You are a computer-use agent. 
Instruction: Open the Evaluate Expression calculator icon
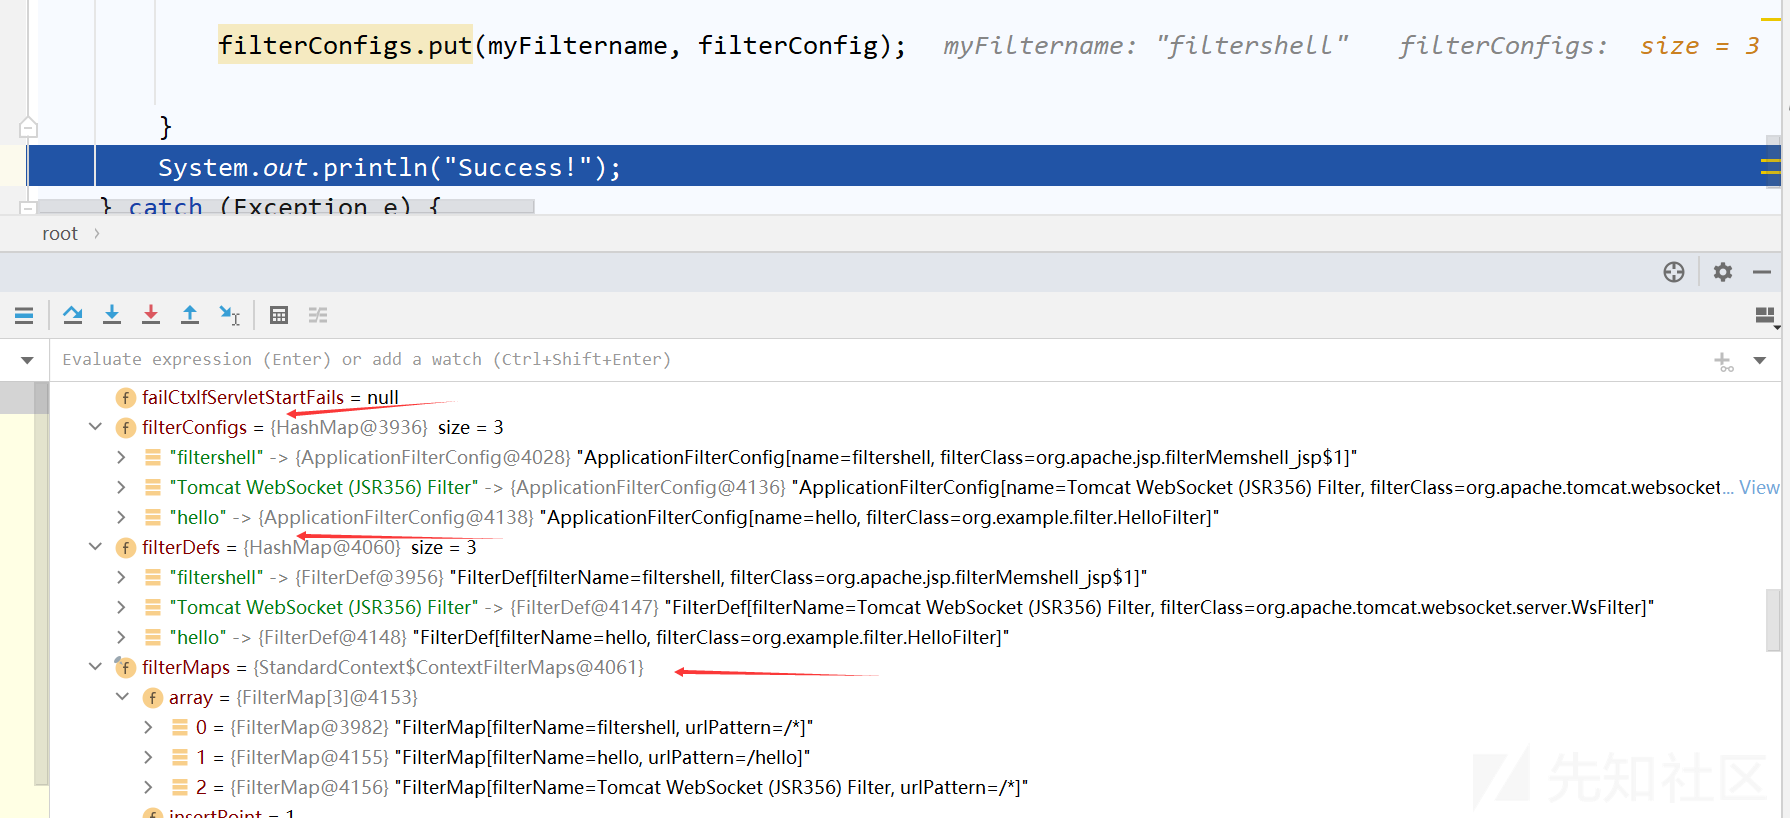(279, 316)
